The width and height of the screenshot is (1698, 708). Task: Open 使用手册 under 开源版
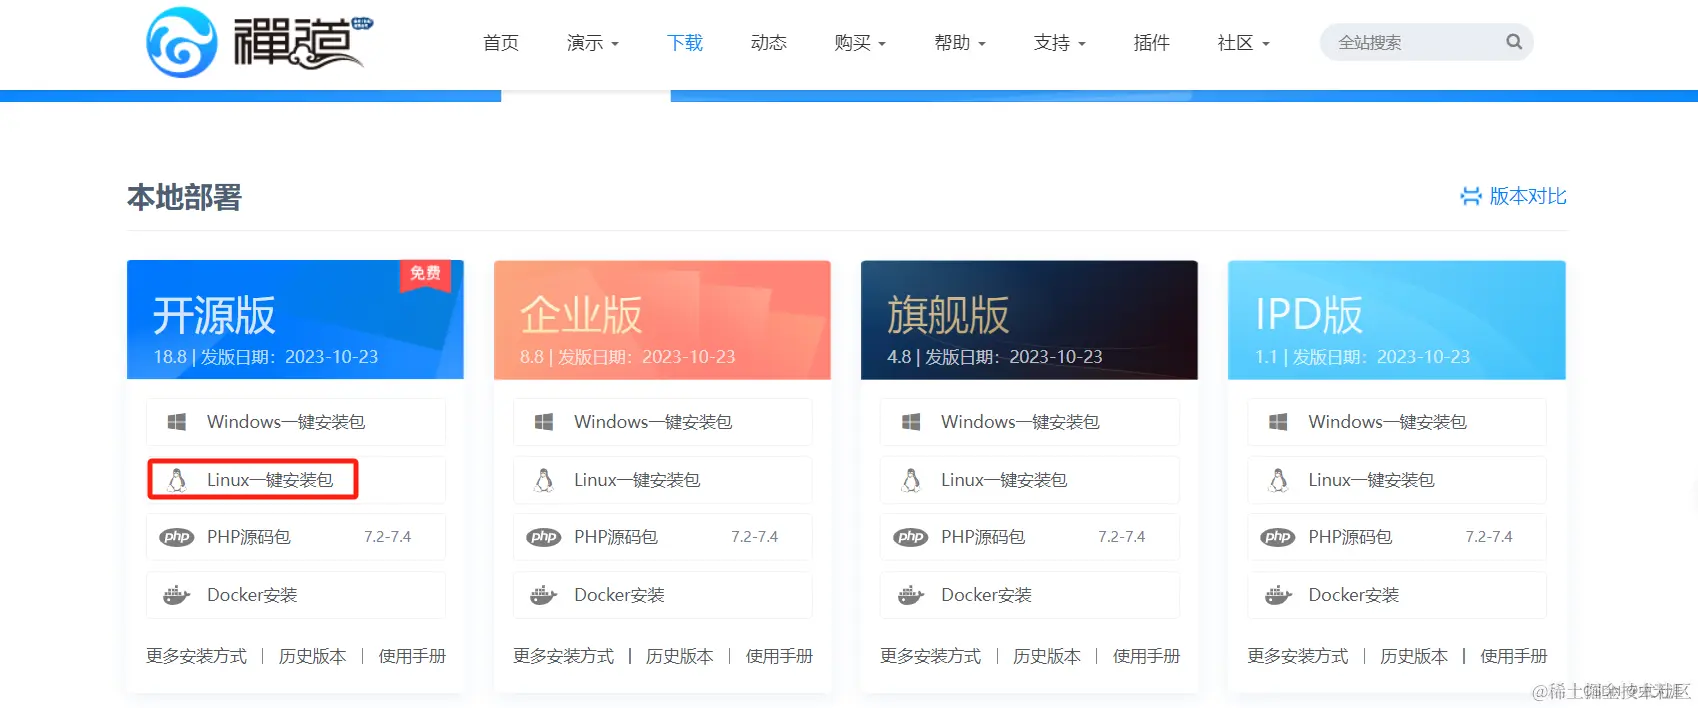click(x=412, y=656)
